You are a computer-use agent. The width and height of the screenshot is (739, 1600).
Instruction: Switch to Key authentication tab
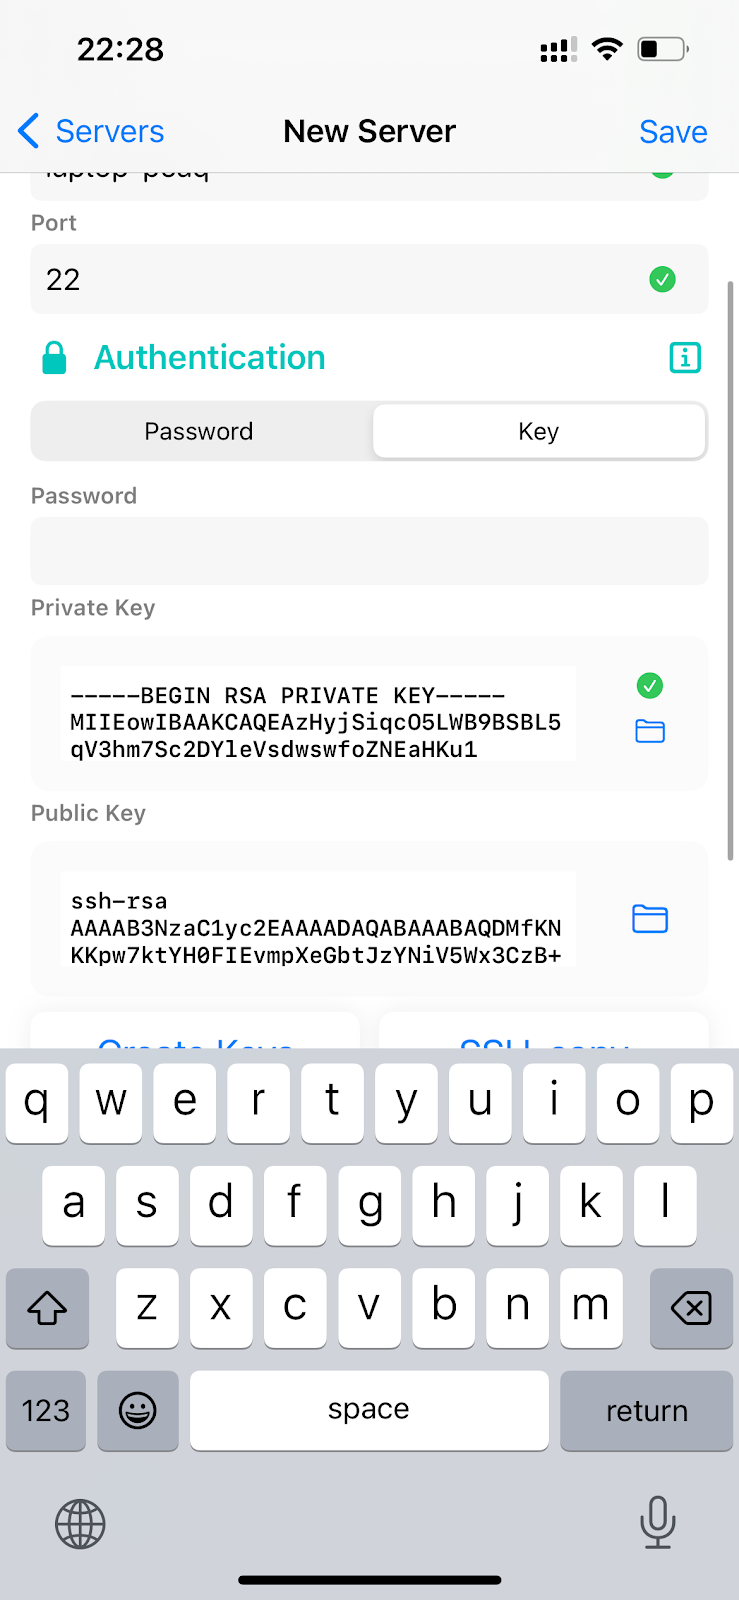click(539, 431)
